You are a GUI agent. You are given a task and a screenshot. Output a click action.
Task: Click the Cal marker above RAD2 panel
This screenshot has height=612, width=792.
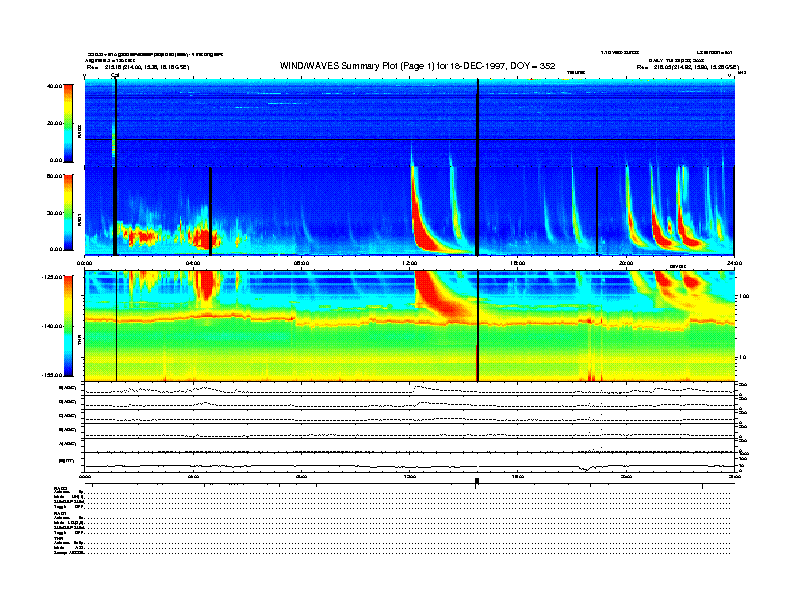coord(115,75)
